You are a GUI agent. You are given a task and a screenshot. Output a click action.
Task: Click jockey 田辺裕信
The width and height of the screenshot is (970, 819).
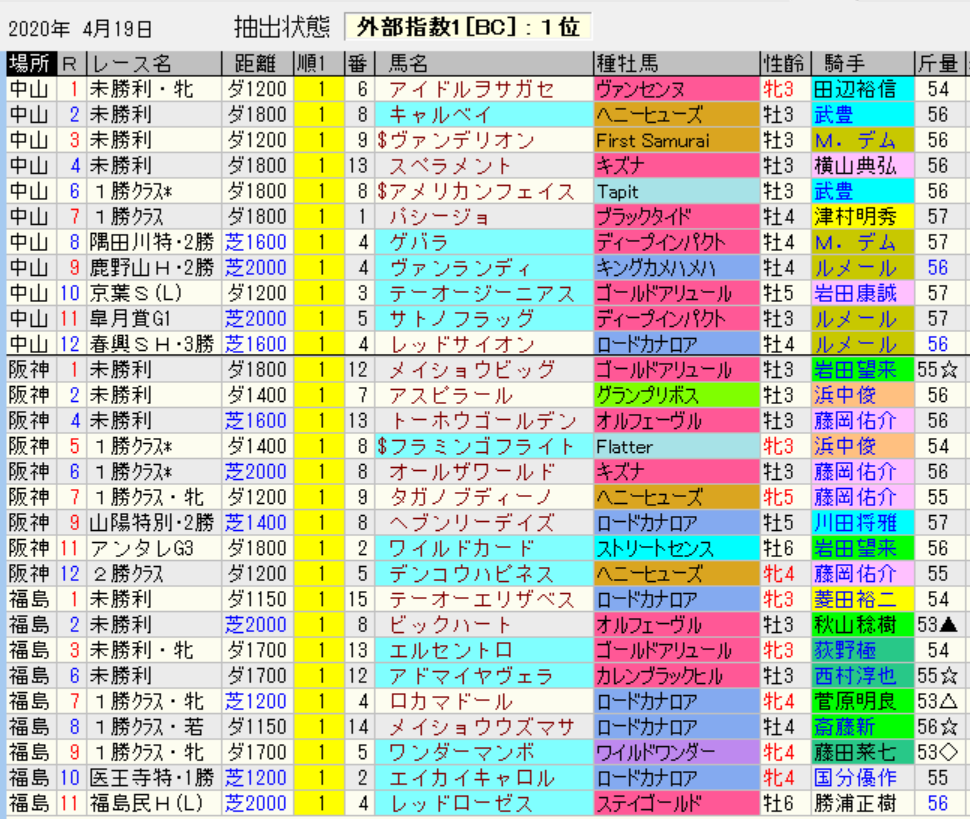[854, 89]
